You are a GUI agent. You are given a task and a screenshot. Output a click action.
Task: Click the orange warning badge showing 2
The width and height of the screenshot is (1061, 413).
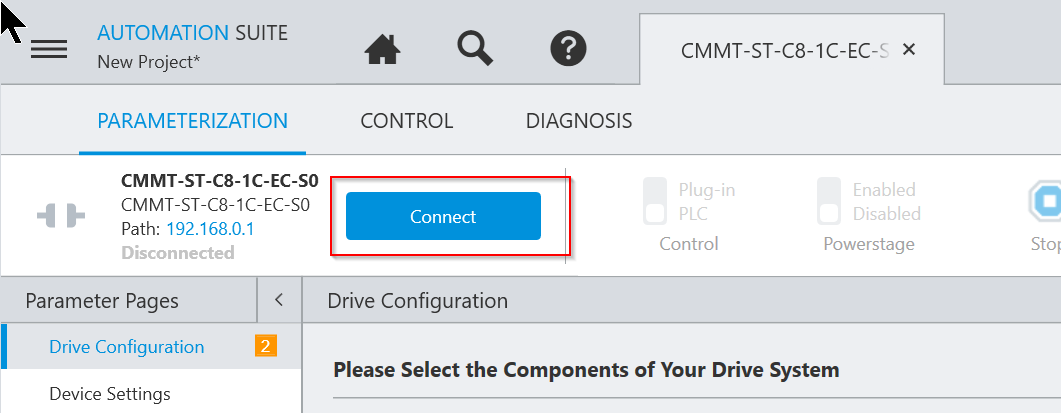265,347
